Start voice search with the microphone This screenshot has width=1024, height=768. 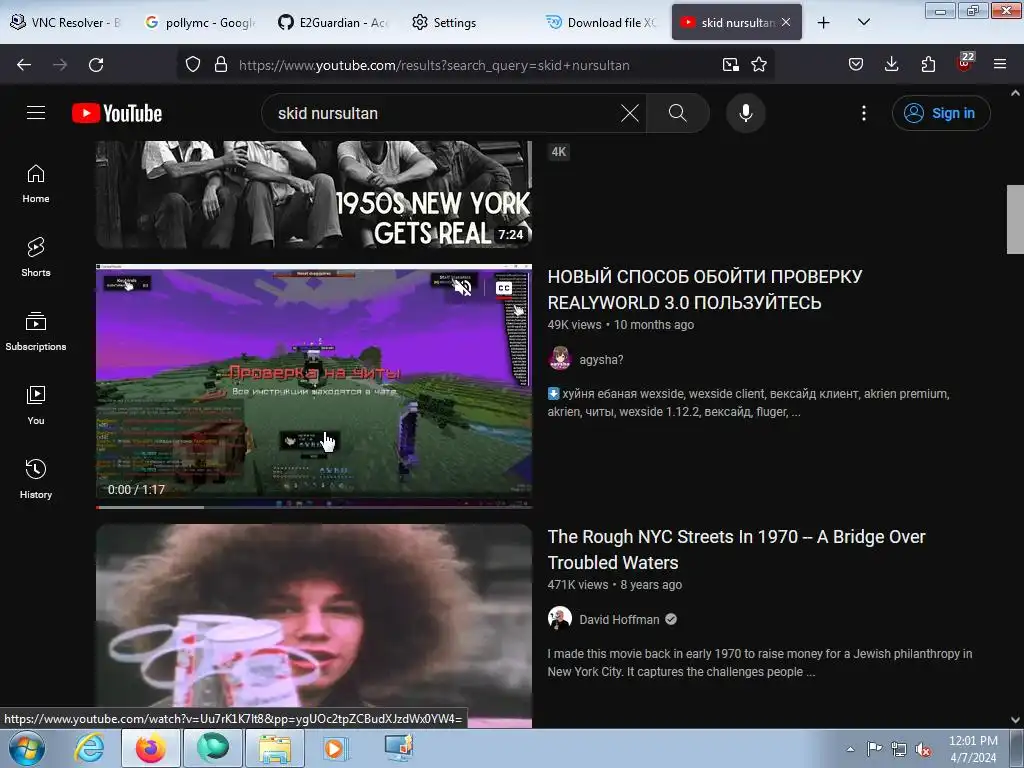(x=746, y=113)
